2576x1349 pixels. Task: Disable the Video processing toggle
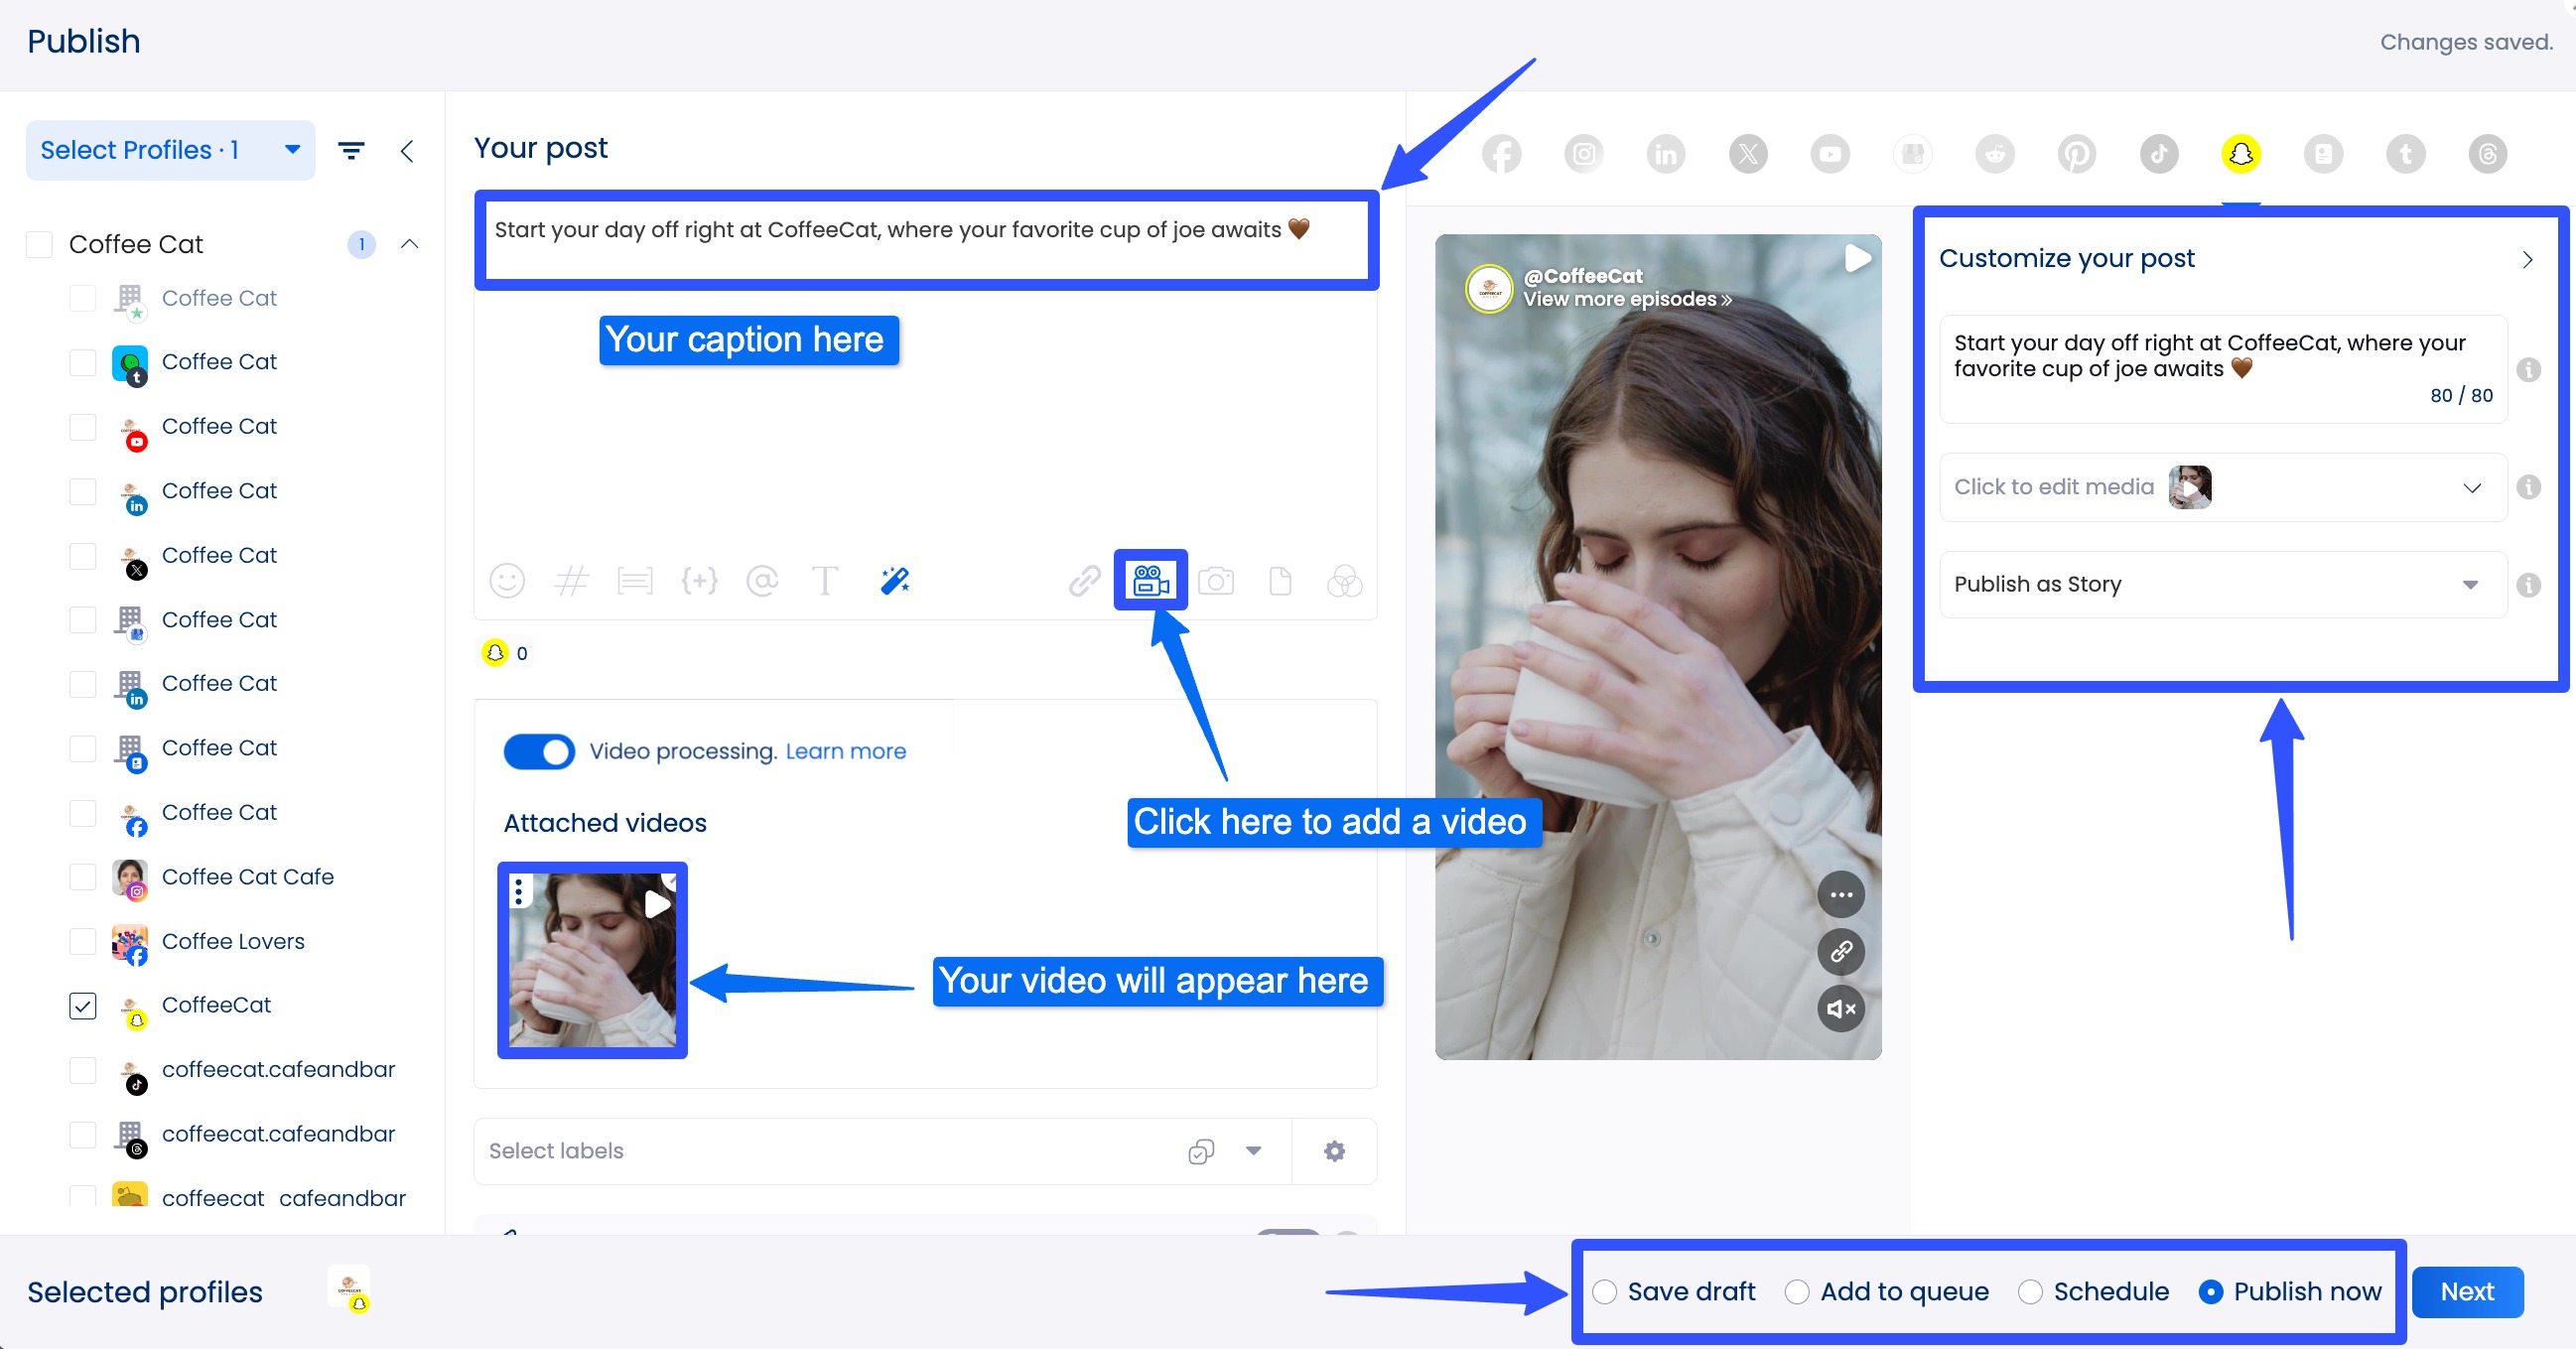[x=539, y=751]
